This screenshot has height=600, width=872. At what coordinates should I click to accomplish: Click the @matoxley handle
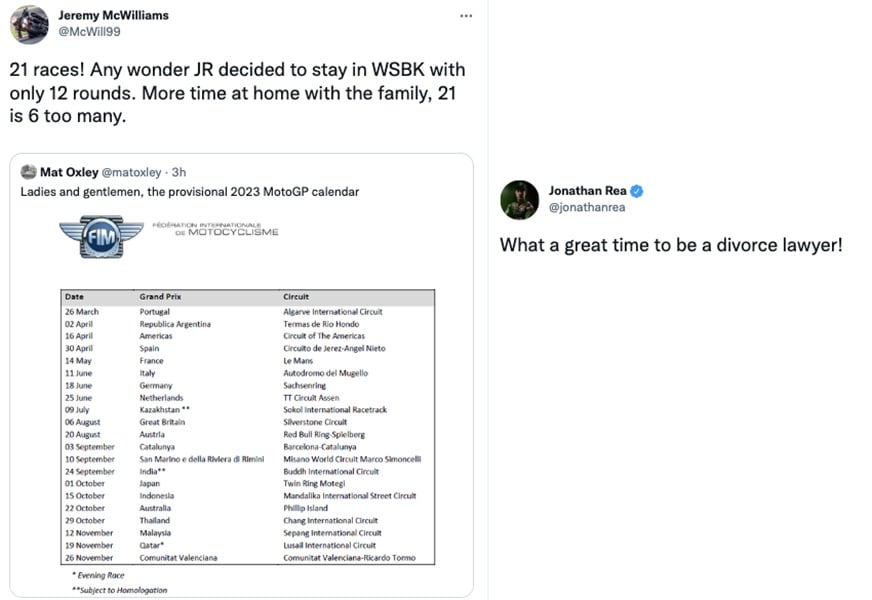point(131,172)
